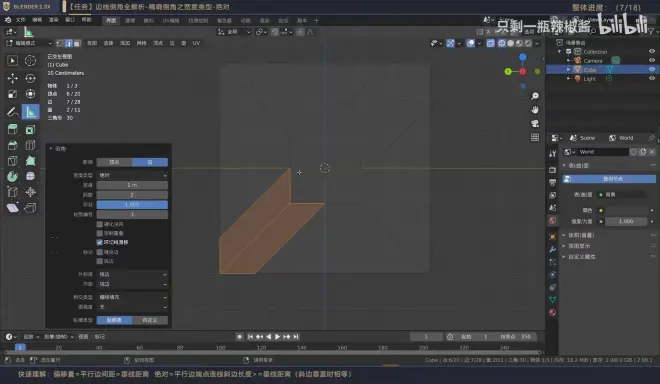Open the 宽度类型 dropdown showing 绝对
This screenshot has height=384, width=660.
tap(132, 175)
